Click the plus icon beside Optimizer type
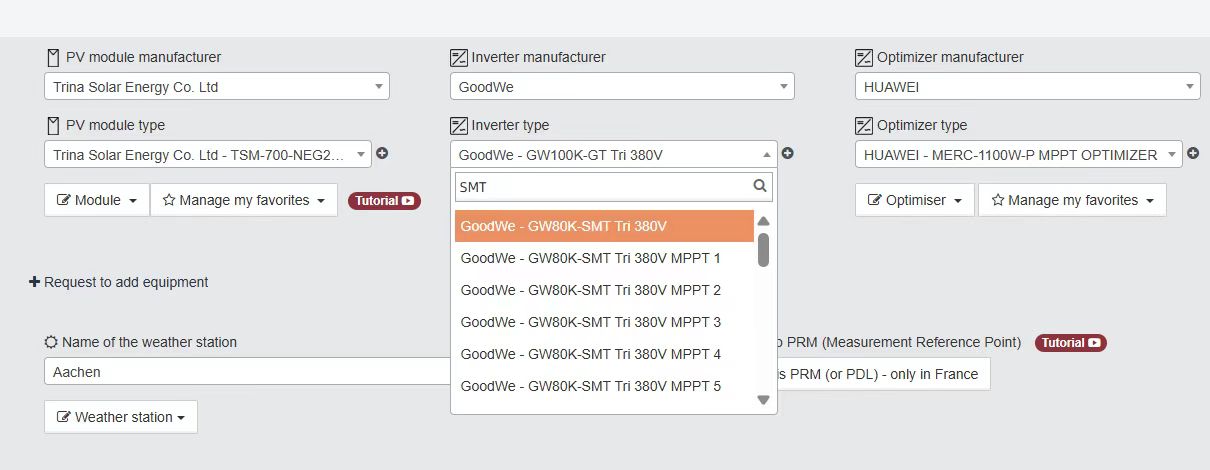1210x470 pixels. pos(1193,154)
